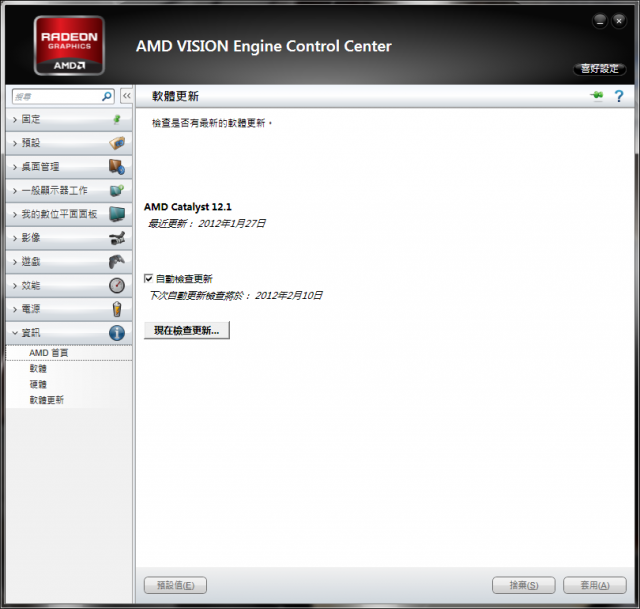Click the 影像 video camera icon
The width and height of the screenshot is (640, 609).
click(117, 238)
